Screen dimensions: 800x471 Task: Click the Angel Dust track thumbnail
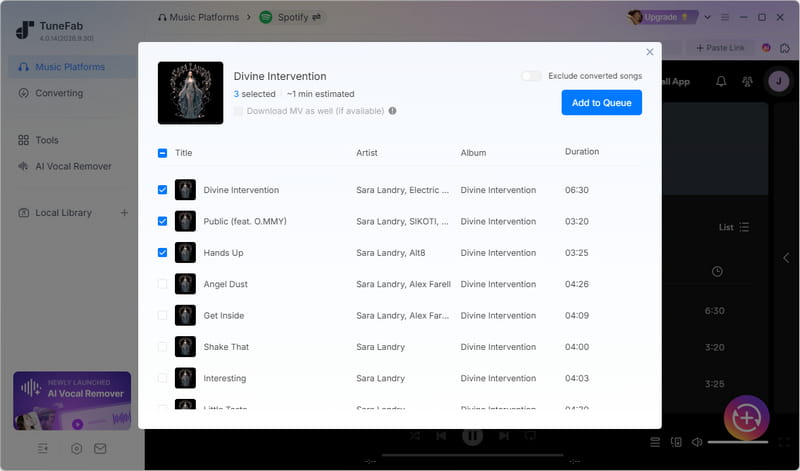pos(185,284)
